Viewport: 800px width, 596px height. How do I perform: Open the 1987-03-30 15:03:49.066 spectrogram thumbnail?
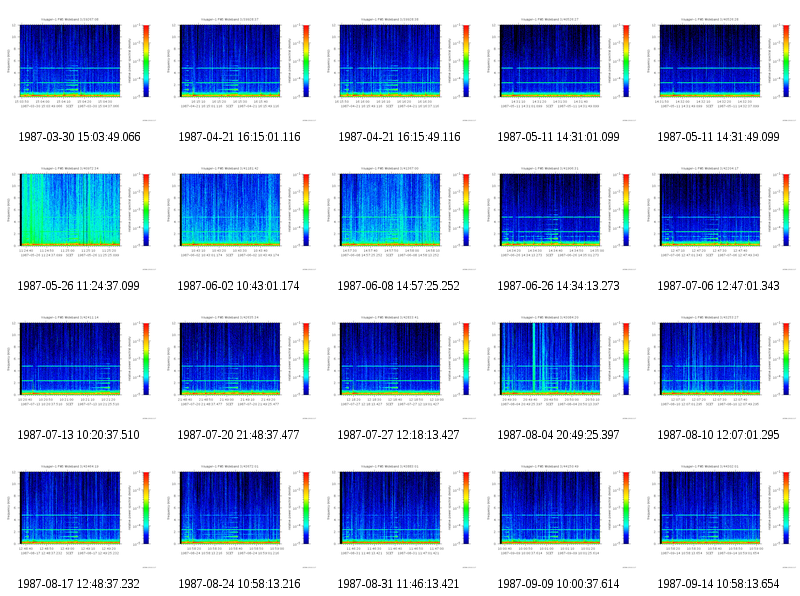click(x=80, y=69)
